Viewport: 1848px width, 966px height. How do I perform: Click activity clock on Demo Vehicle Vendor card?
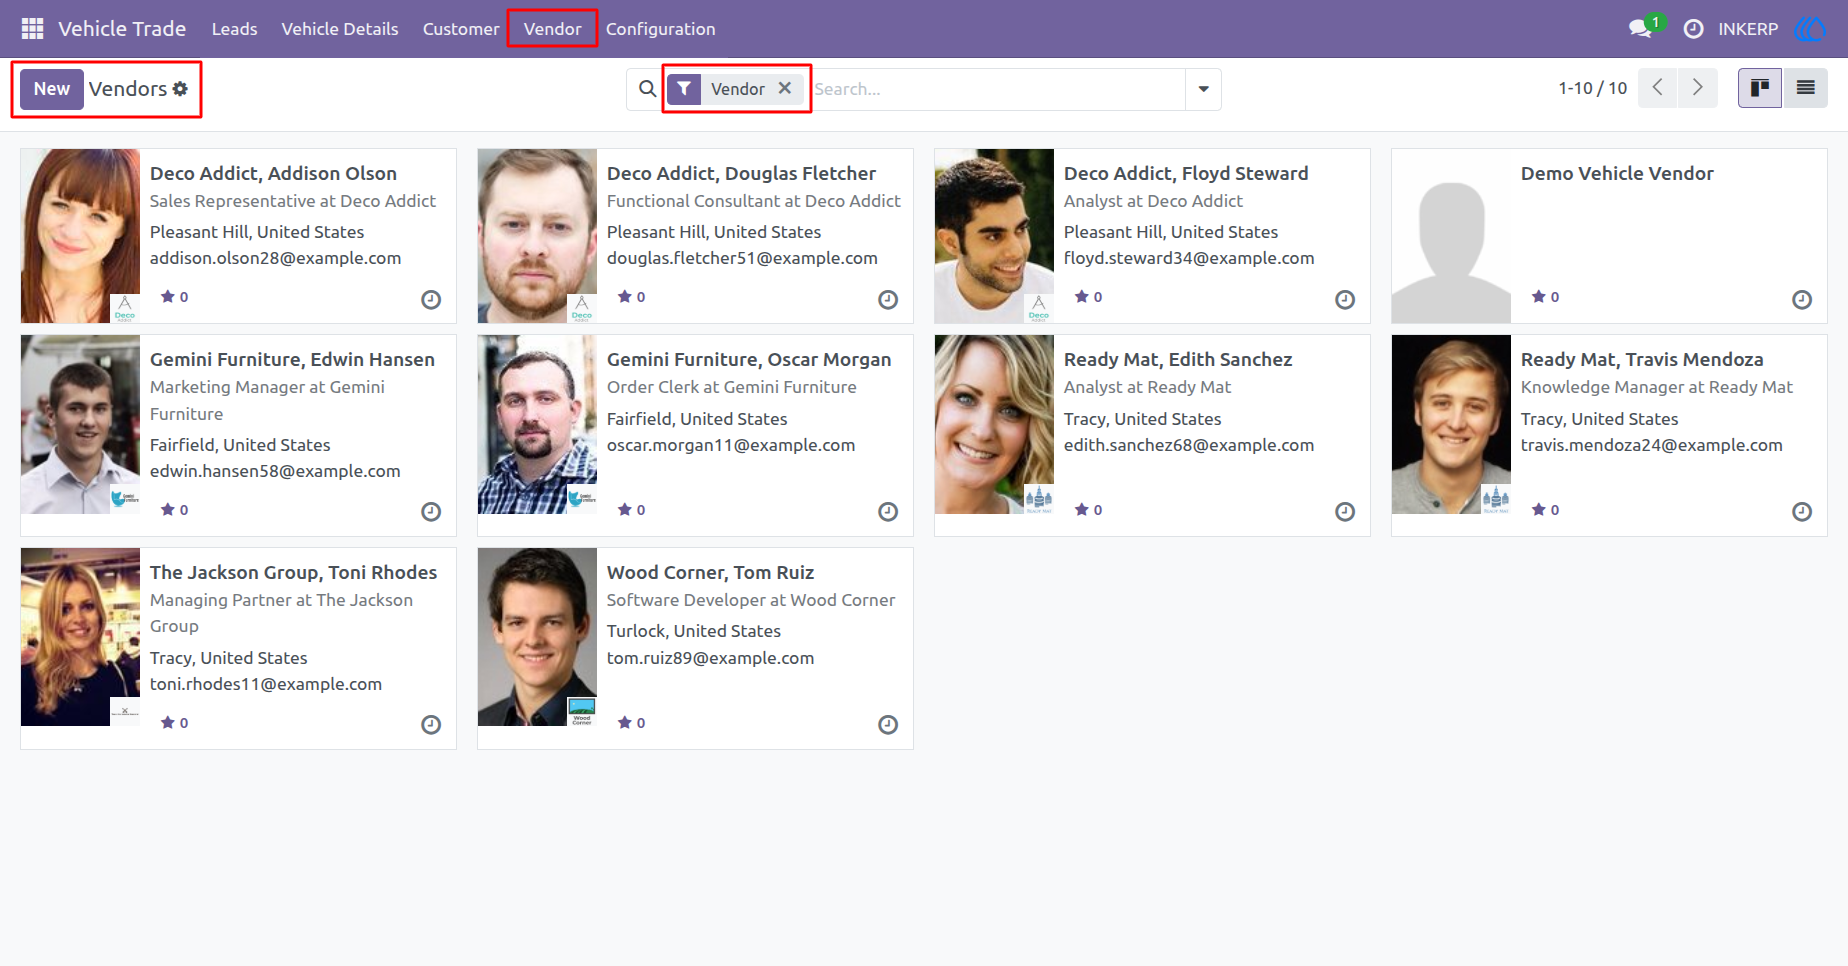coord(1802,299)
